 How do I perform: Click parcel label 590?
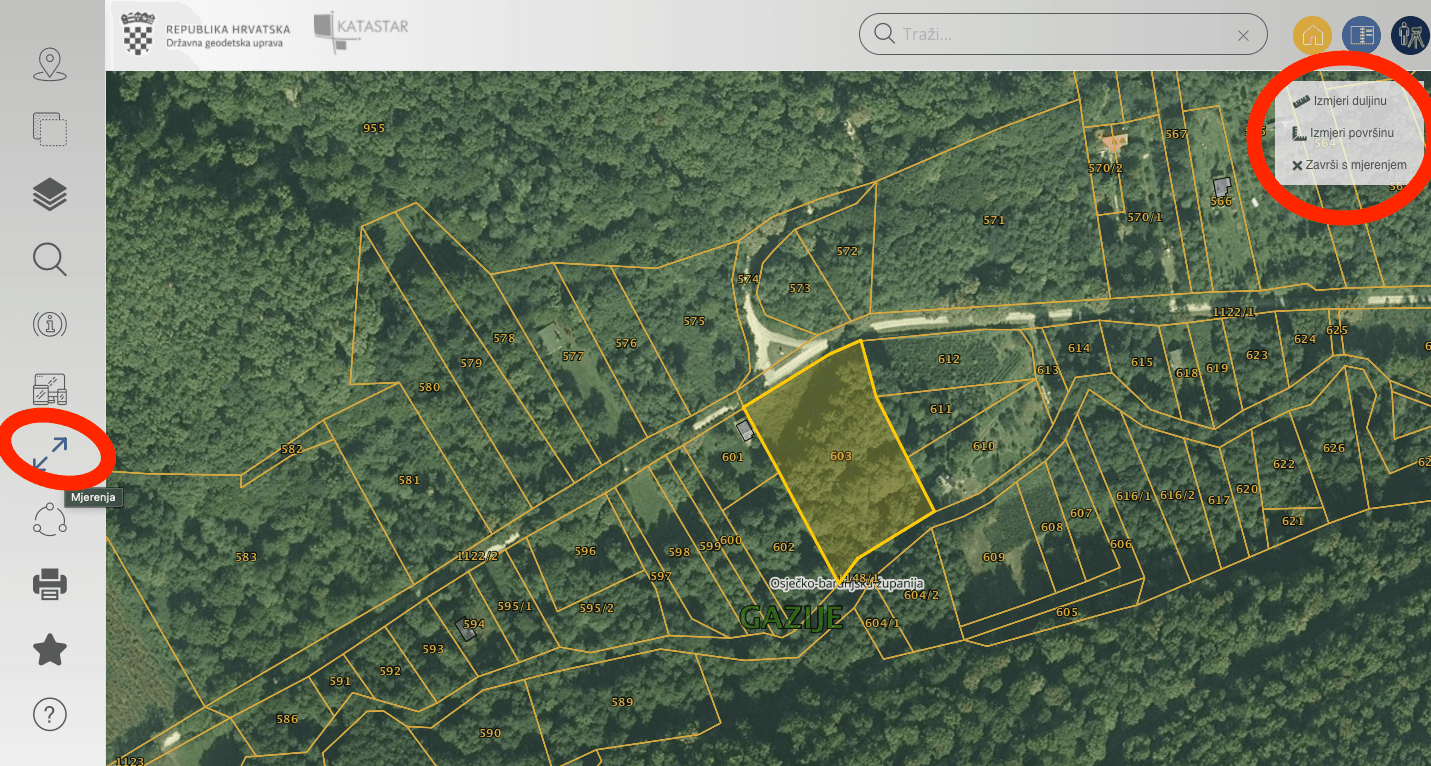(490, 733)
